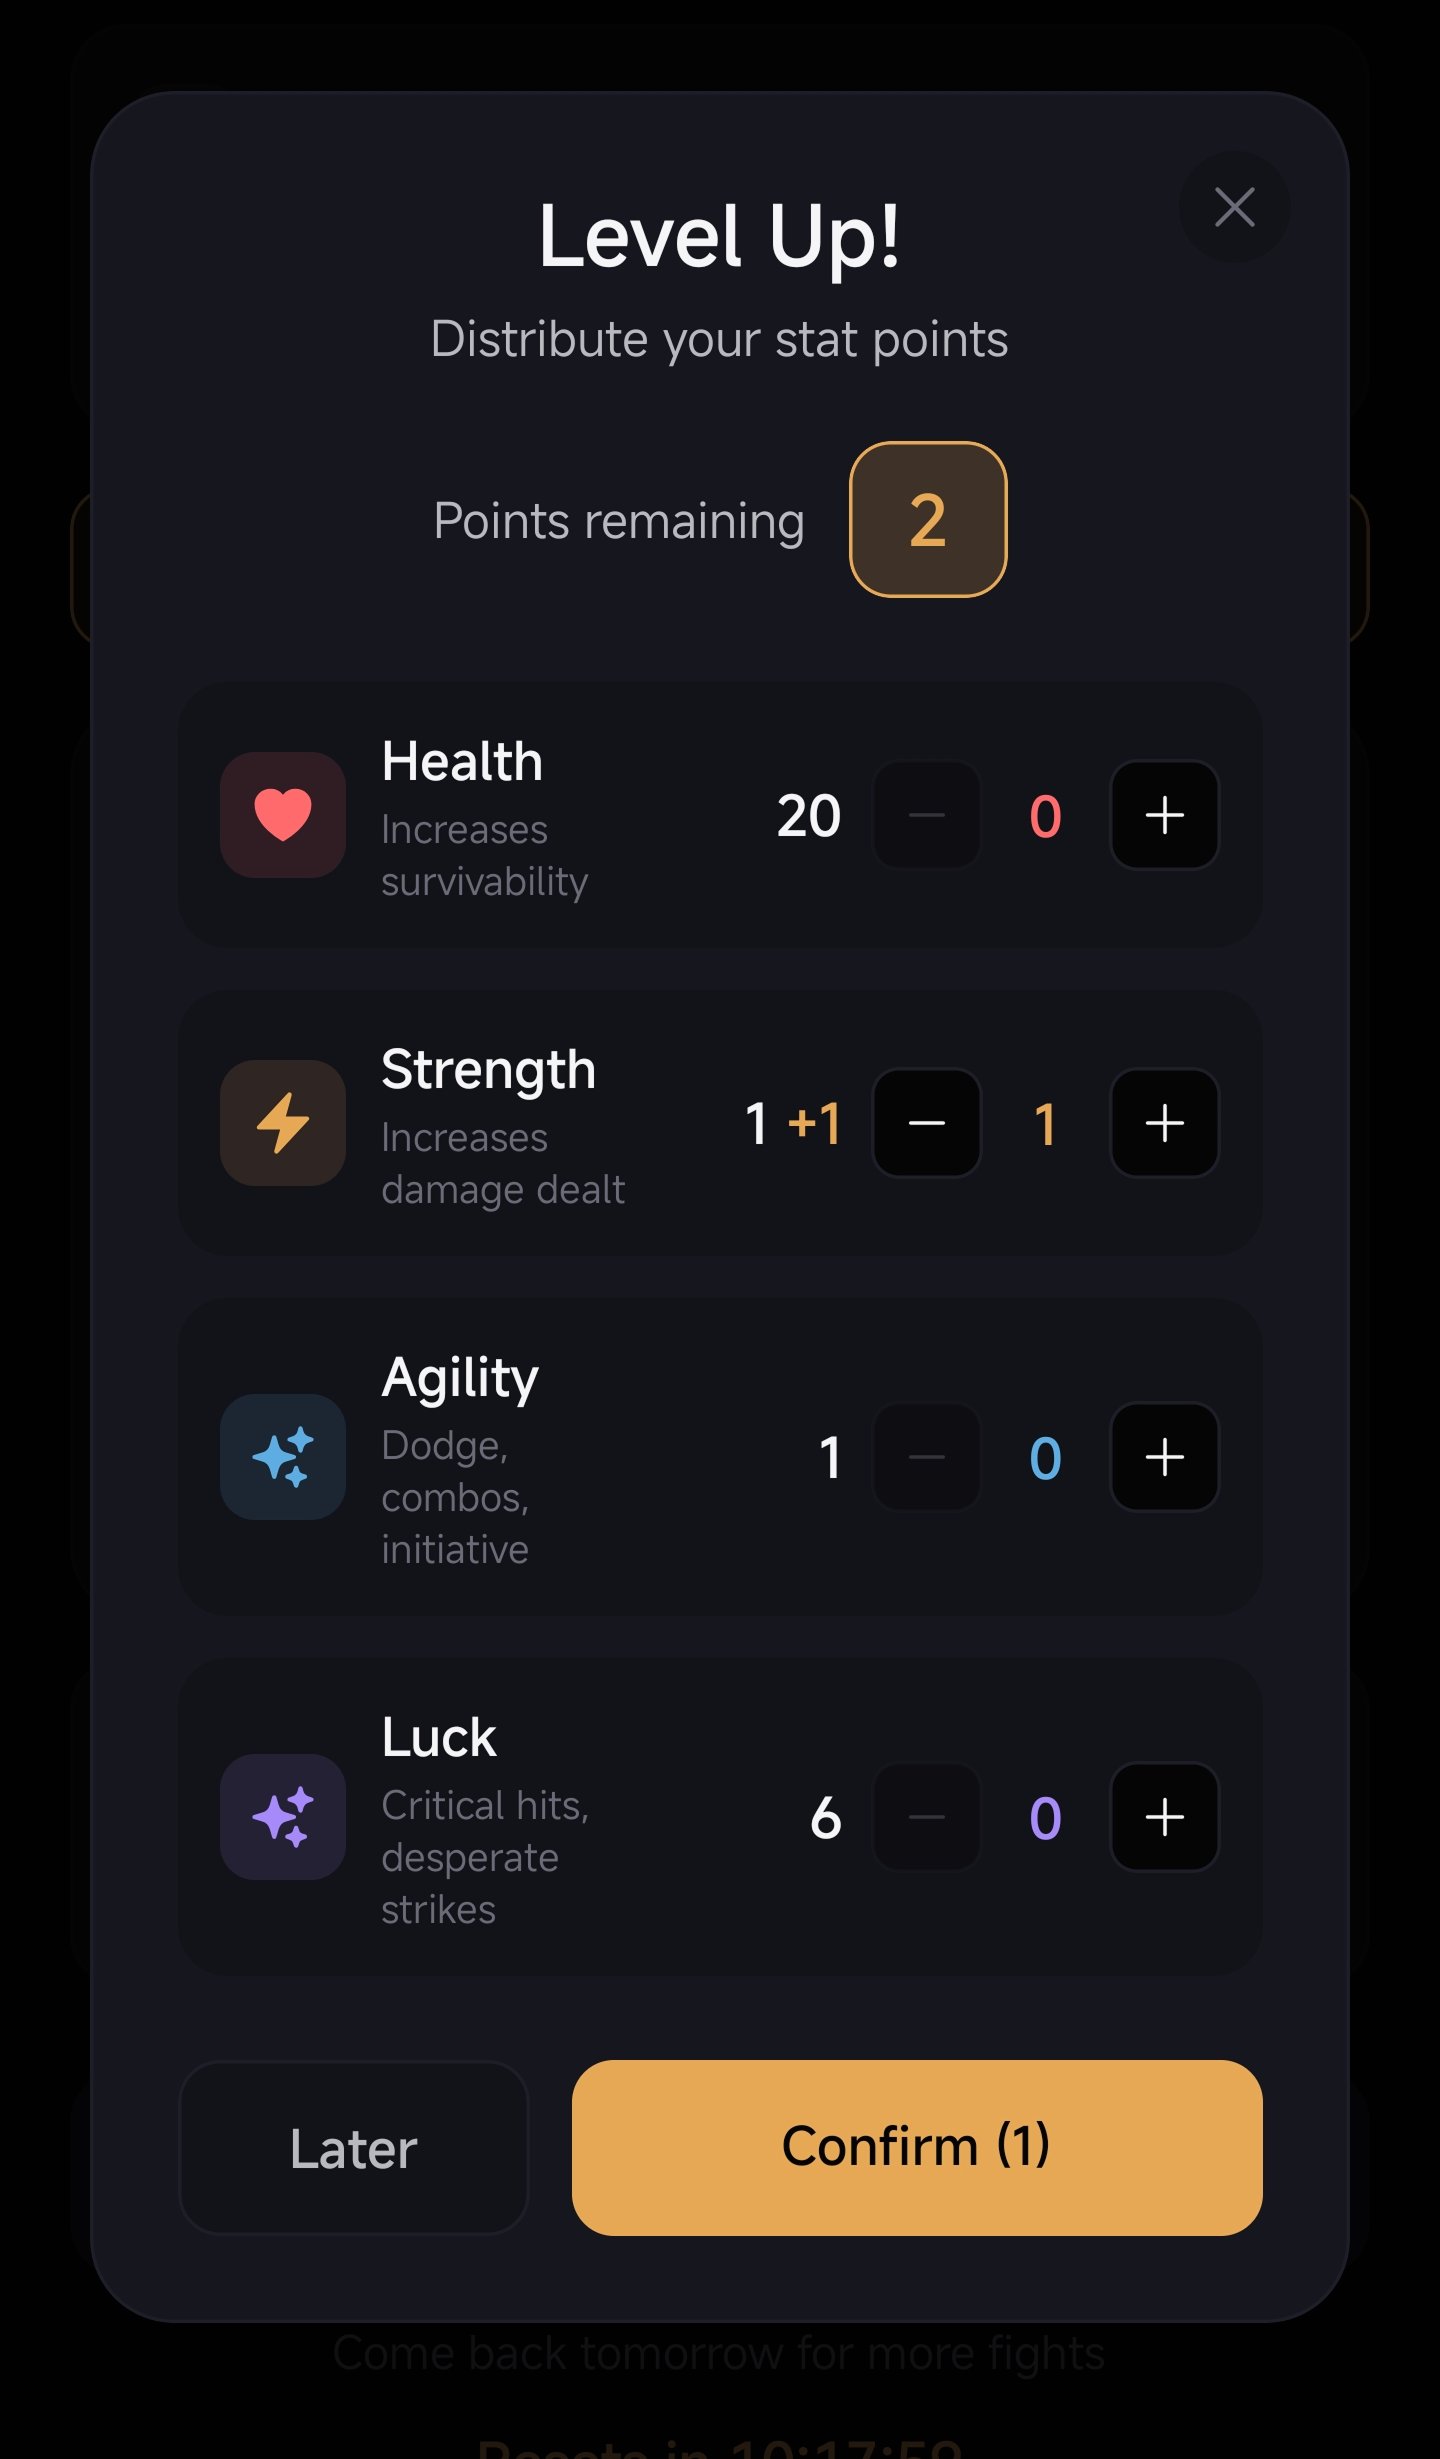The height and width of the screenshot is (2459, 1440).
Task: Add a point to Luck
Action: tap(1164, 1817)
